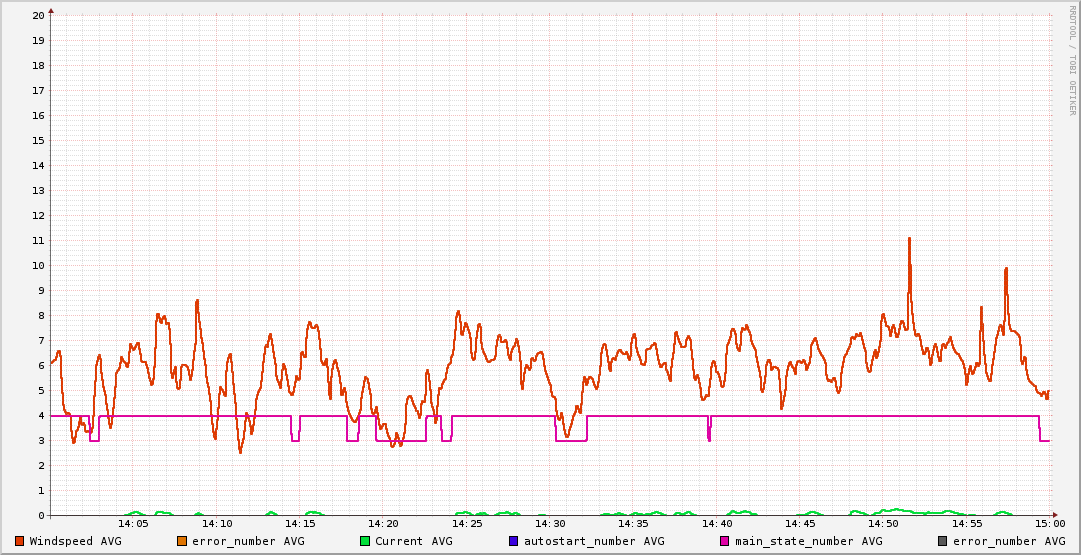1081x555 pixels.
Task: Click the 14:55 time axis label
Action: [x=968, y=524]
